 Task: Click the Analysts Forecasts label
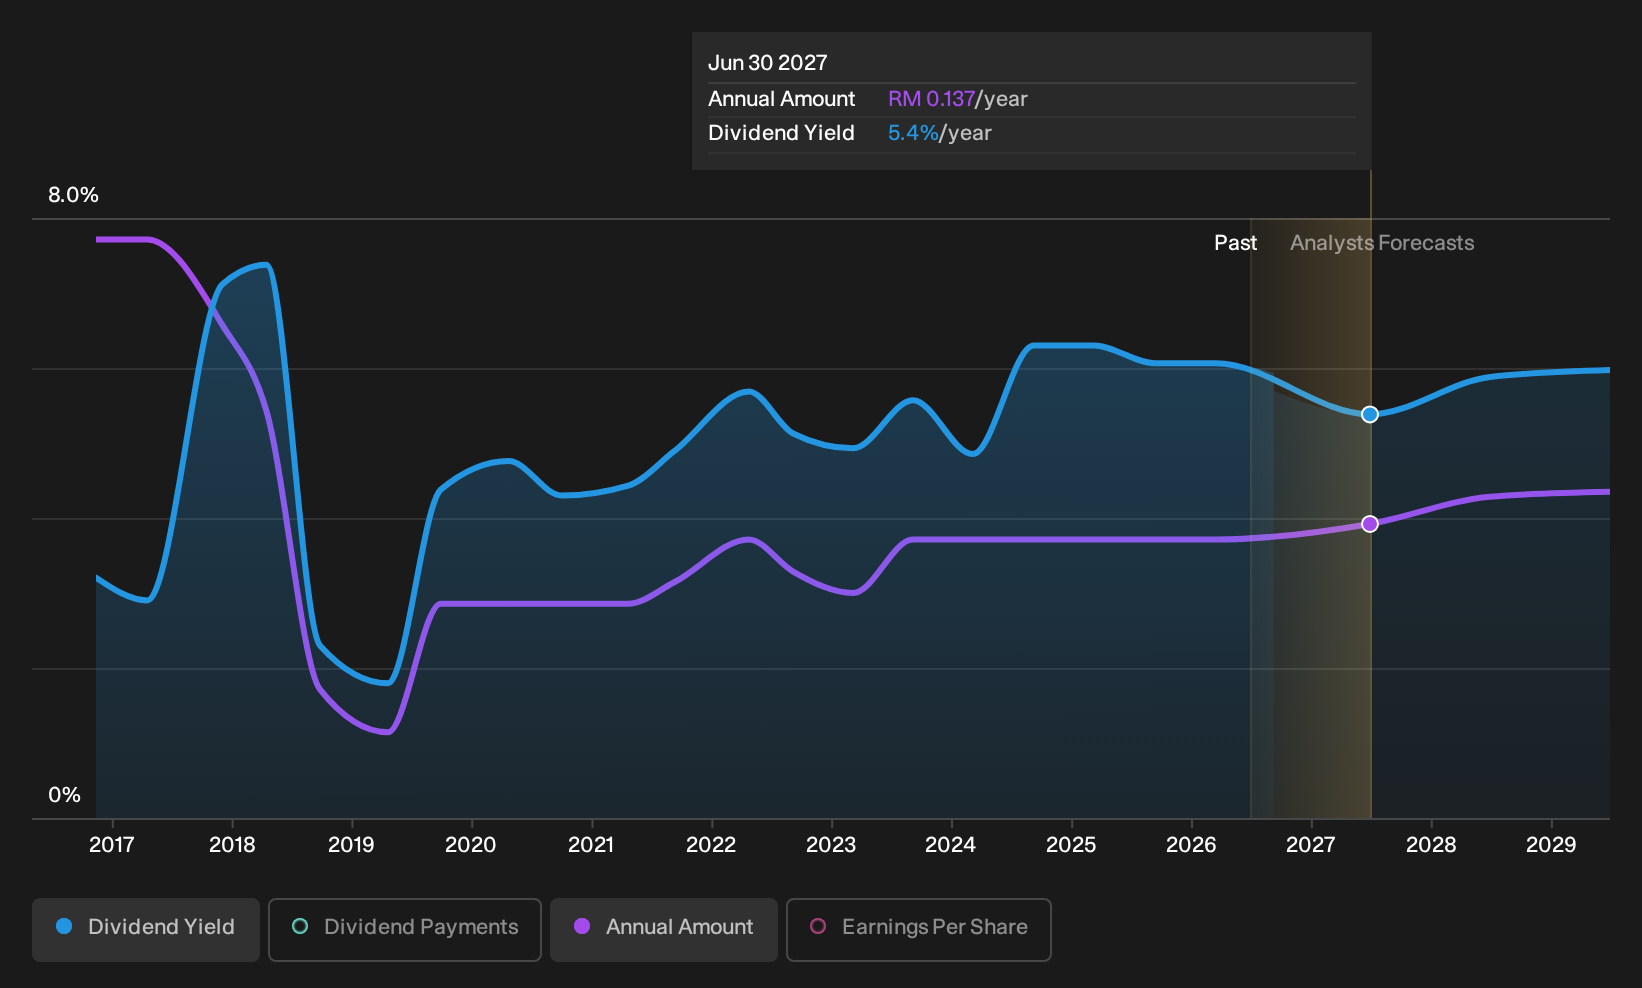tap(1382, 243)
